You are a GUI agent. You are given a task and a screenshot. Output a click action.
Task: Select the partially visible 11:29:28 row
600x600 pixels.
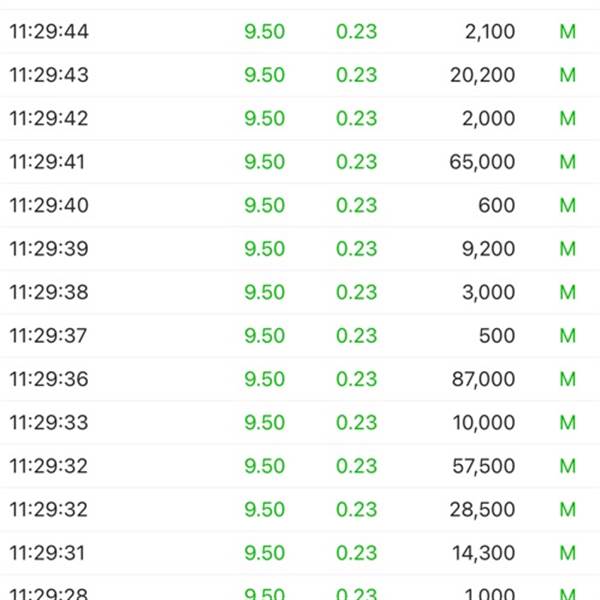[x=300, y=588]
